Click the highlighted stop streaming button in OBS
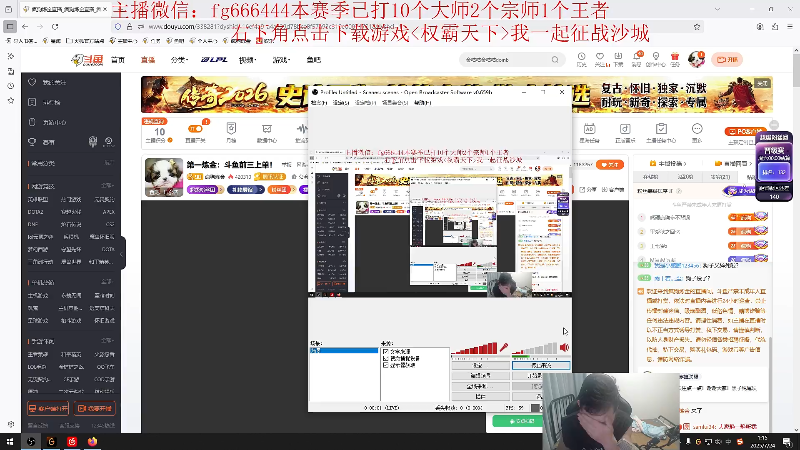 pos(541,365)
